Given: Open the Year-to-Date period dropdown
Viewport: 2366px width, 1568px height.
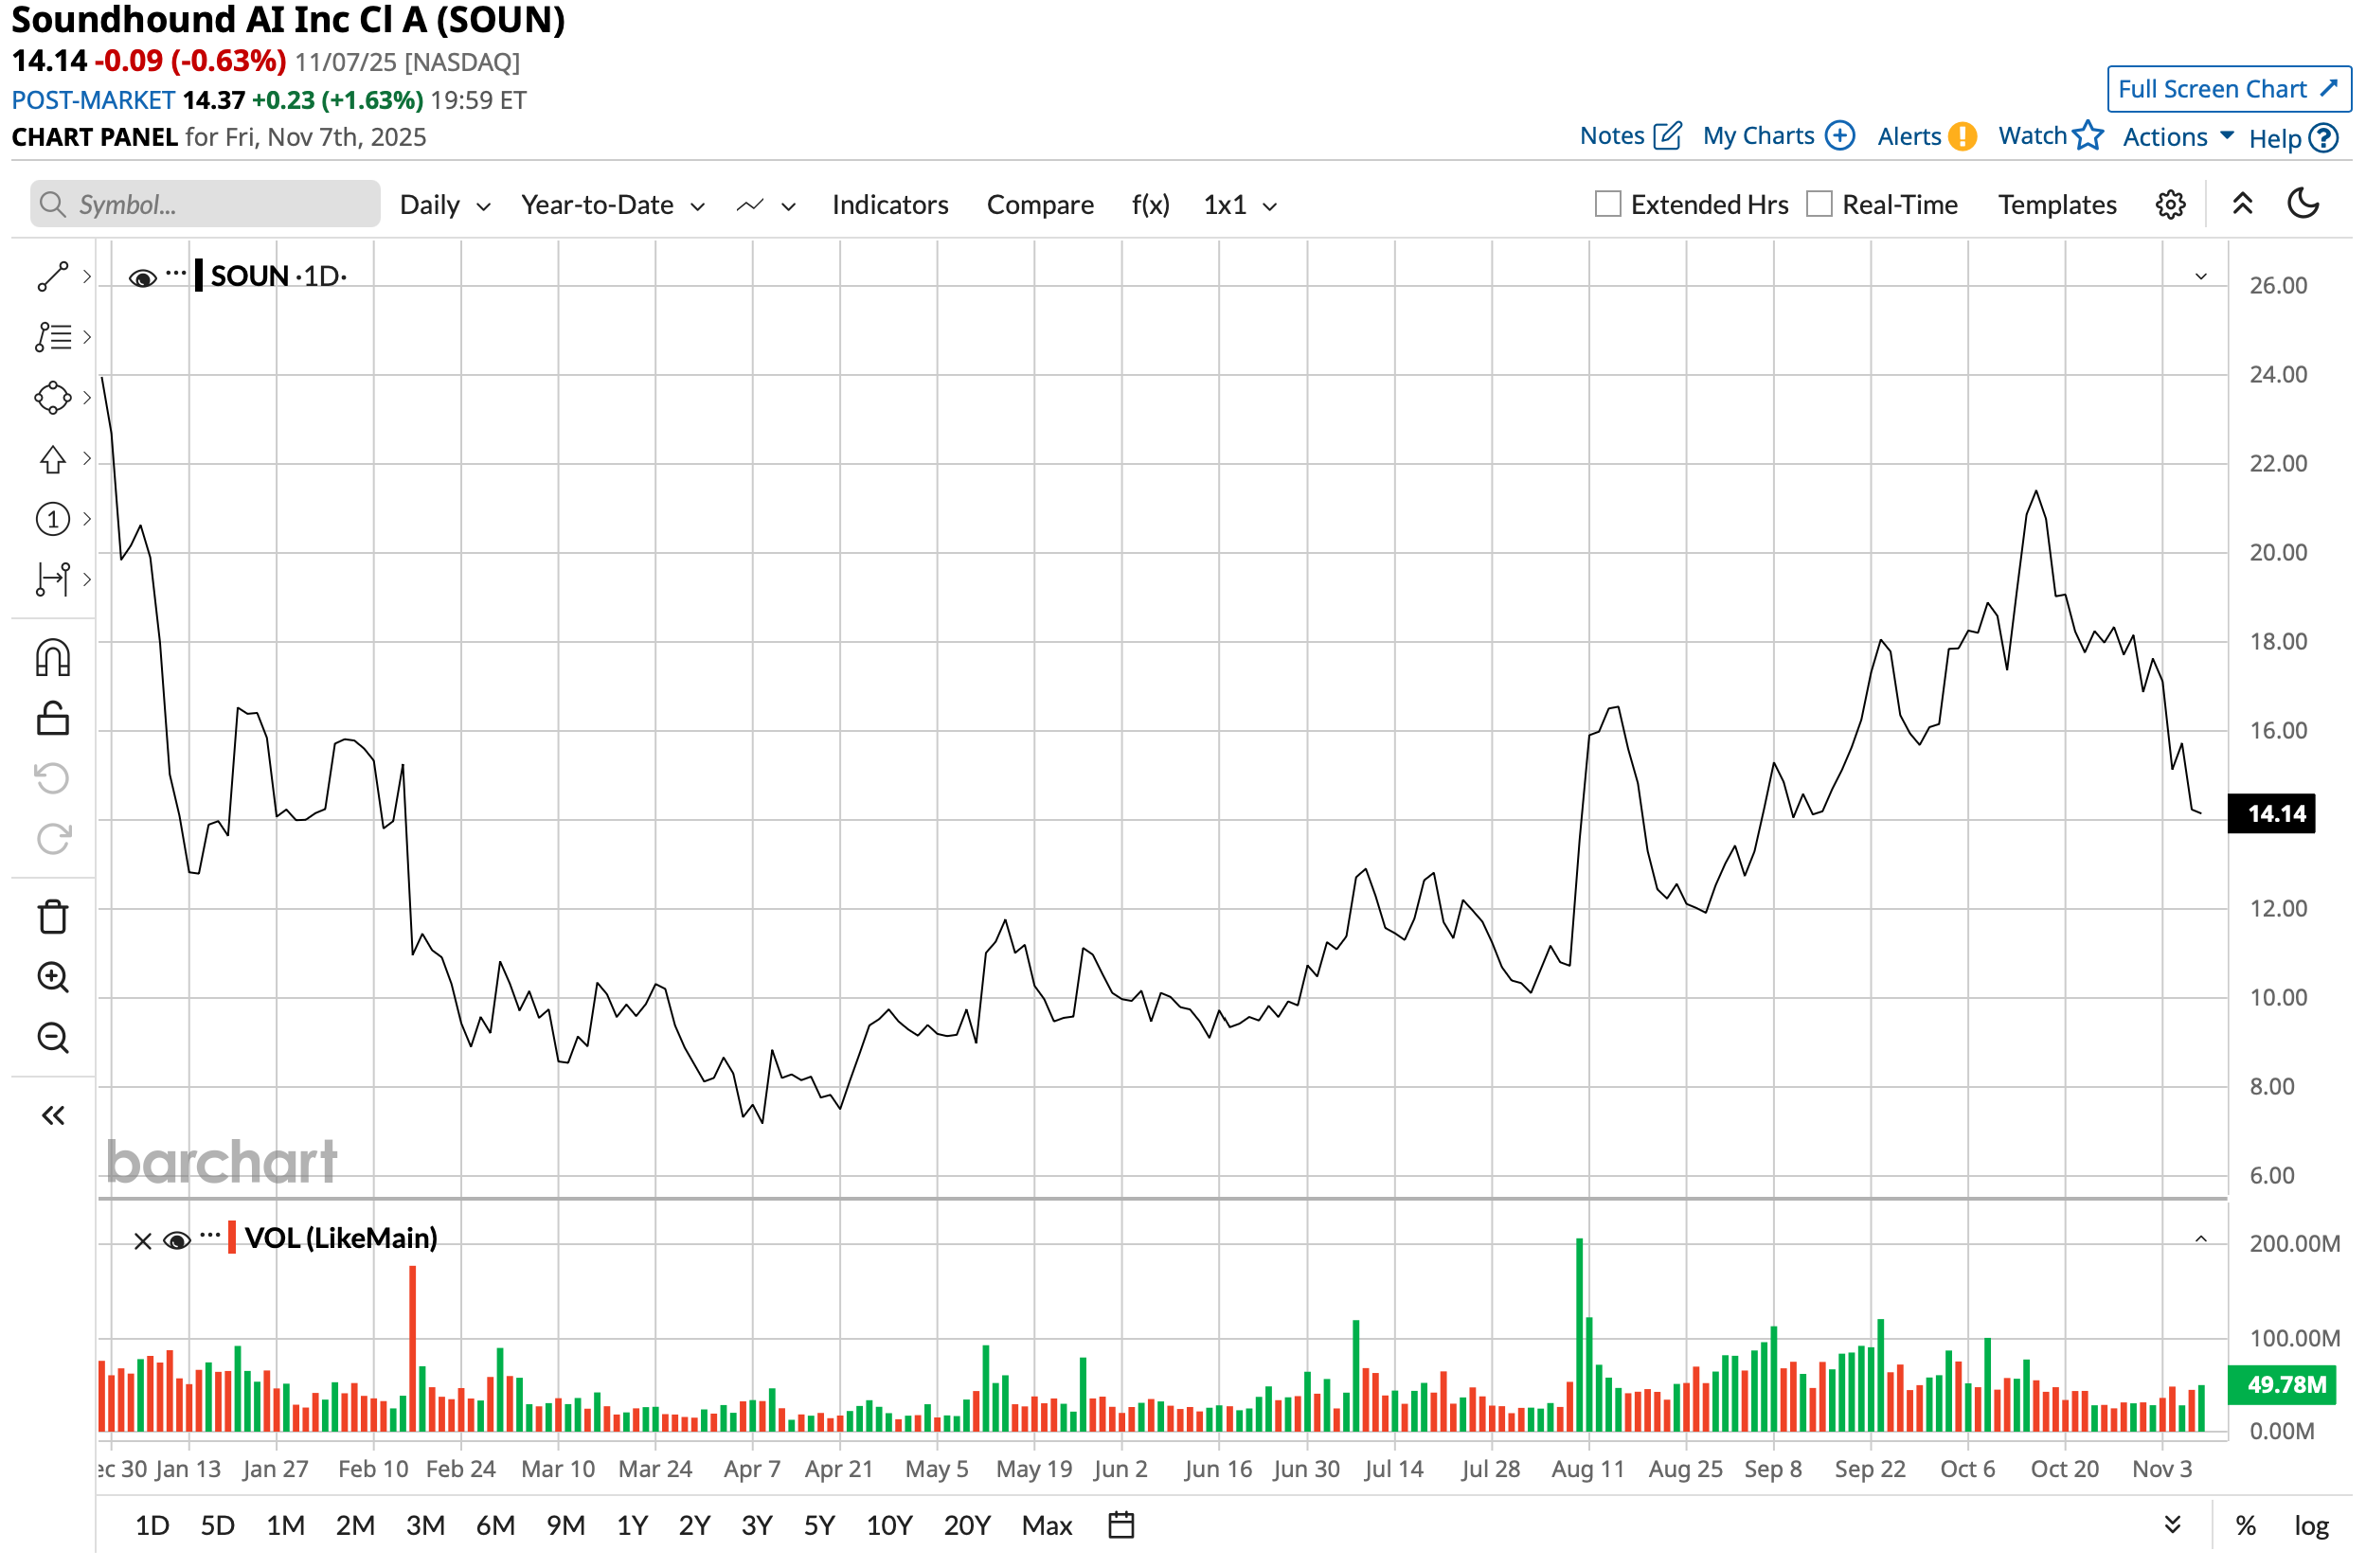Looking at the screenshot, I should (x=613, y=205).
